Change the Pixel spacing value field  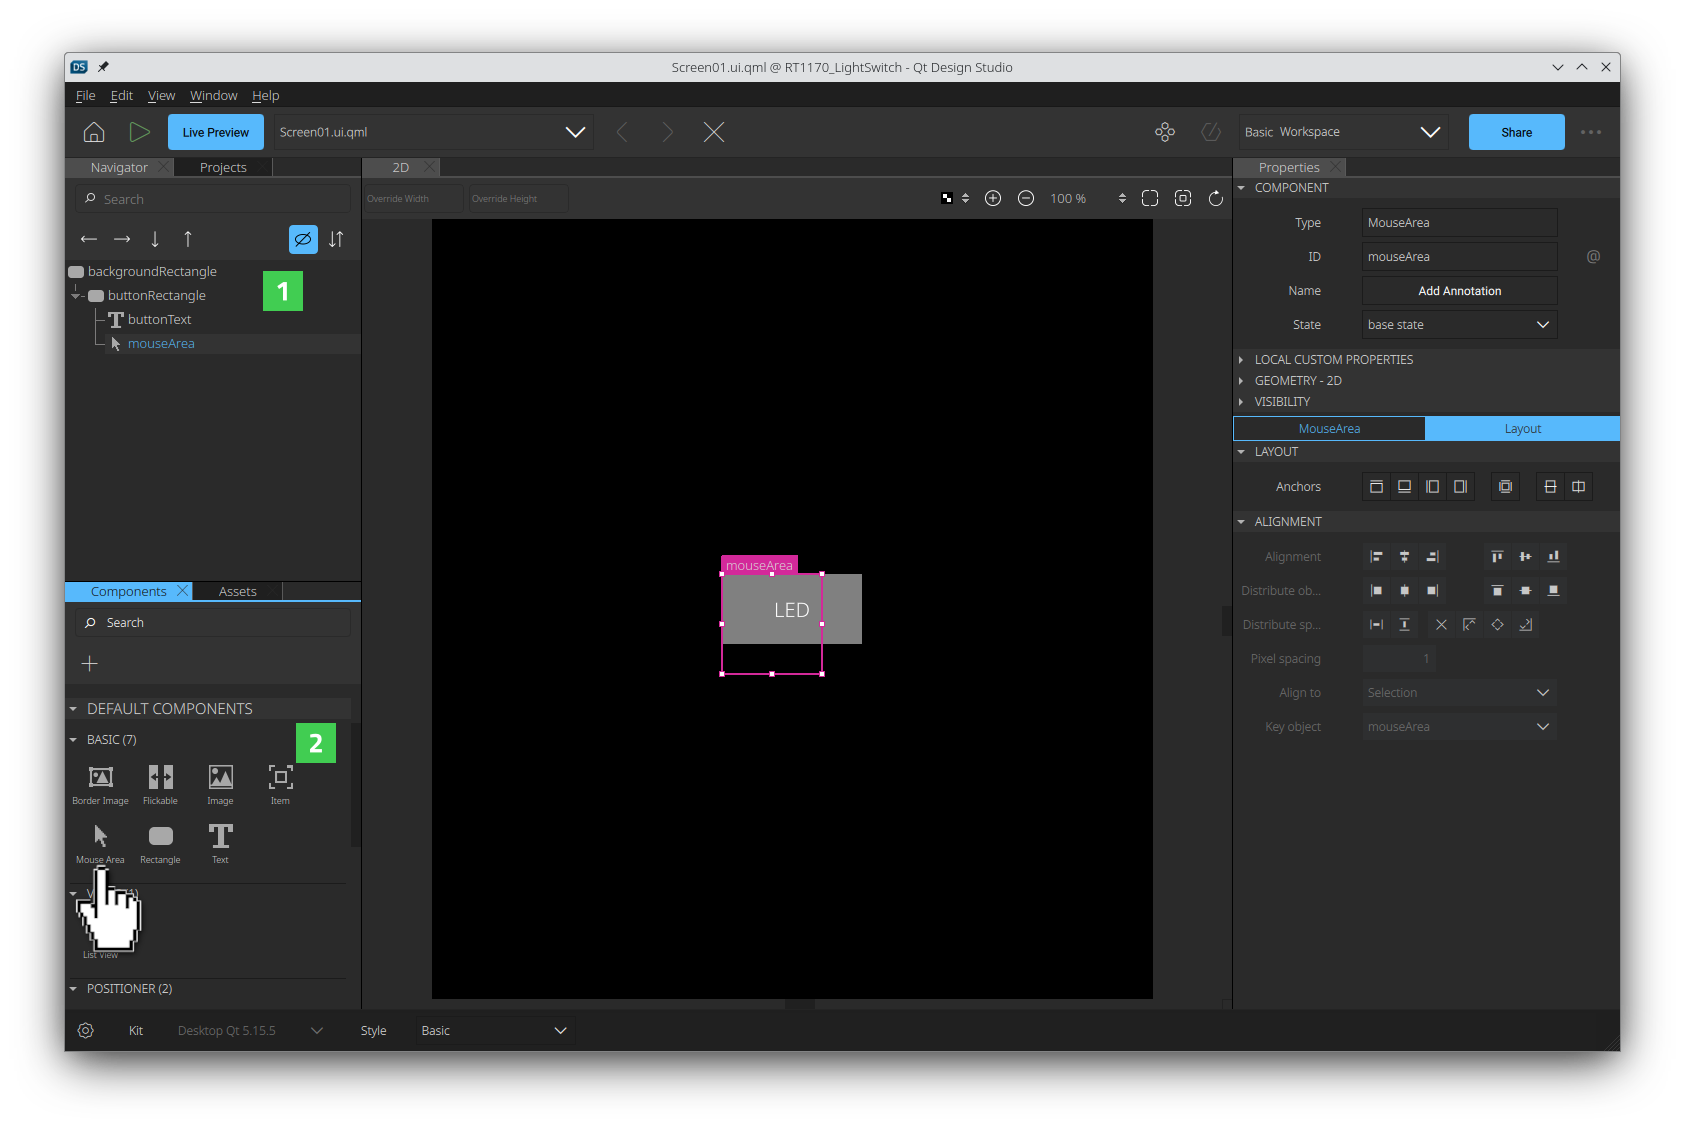click(1397, 658)
